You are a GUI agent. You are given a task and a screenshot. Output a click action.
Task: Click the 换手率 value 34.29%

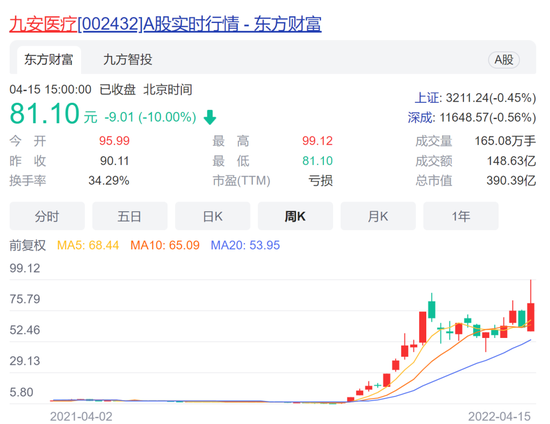point(109,181)
